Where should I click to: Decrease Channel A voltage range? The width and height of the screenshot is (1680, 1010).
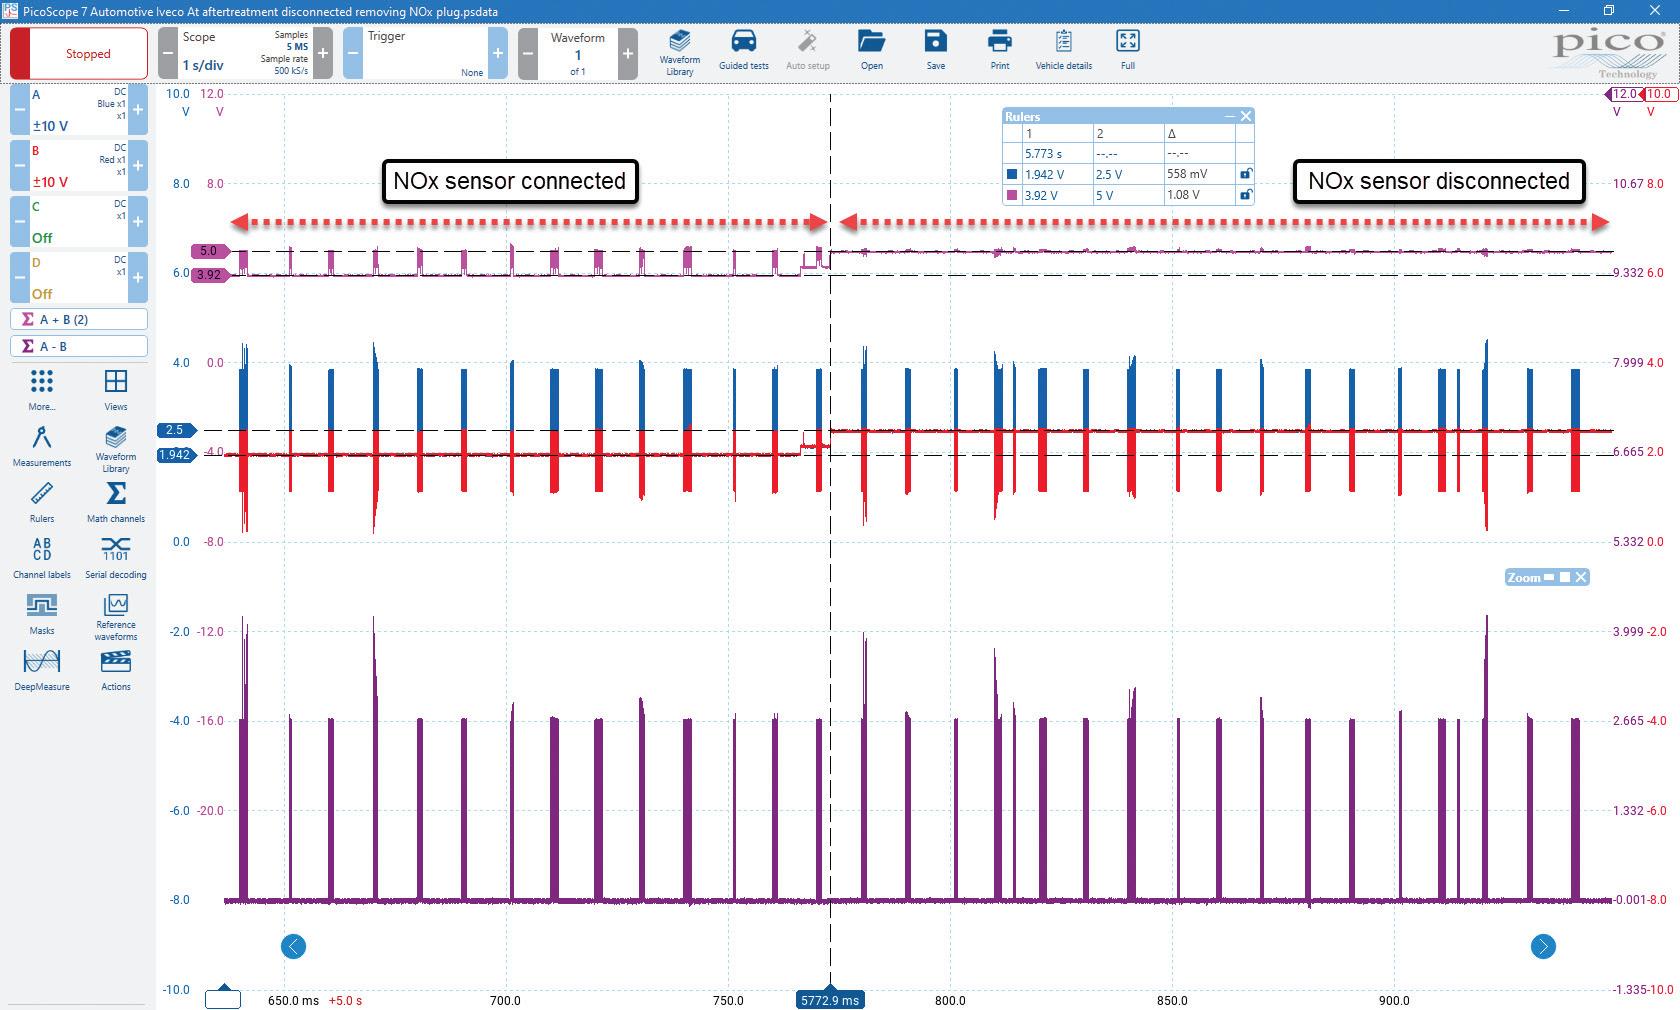(x=20, y=110)
